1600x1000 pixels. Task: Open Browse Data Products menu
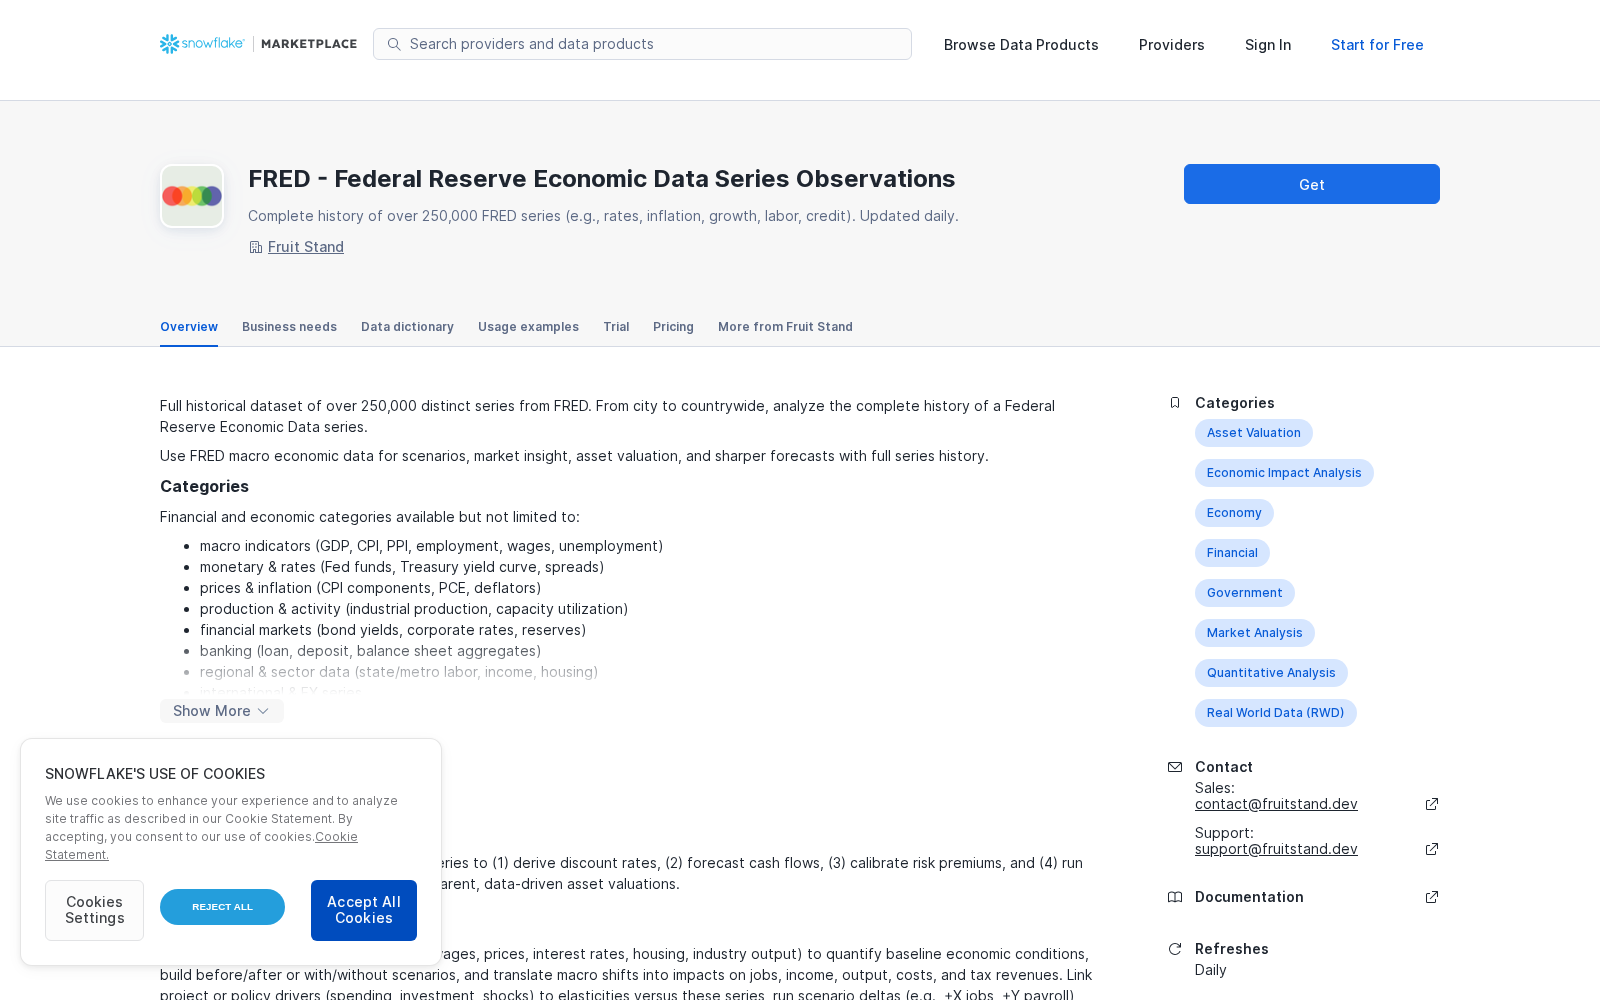1021,45
